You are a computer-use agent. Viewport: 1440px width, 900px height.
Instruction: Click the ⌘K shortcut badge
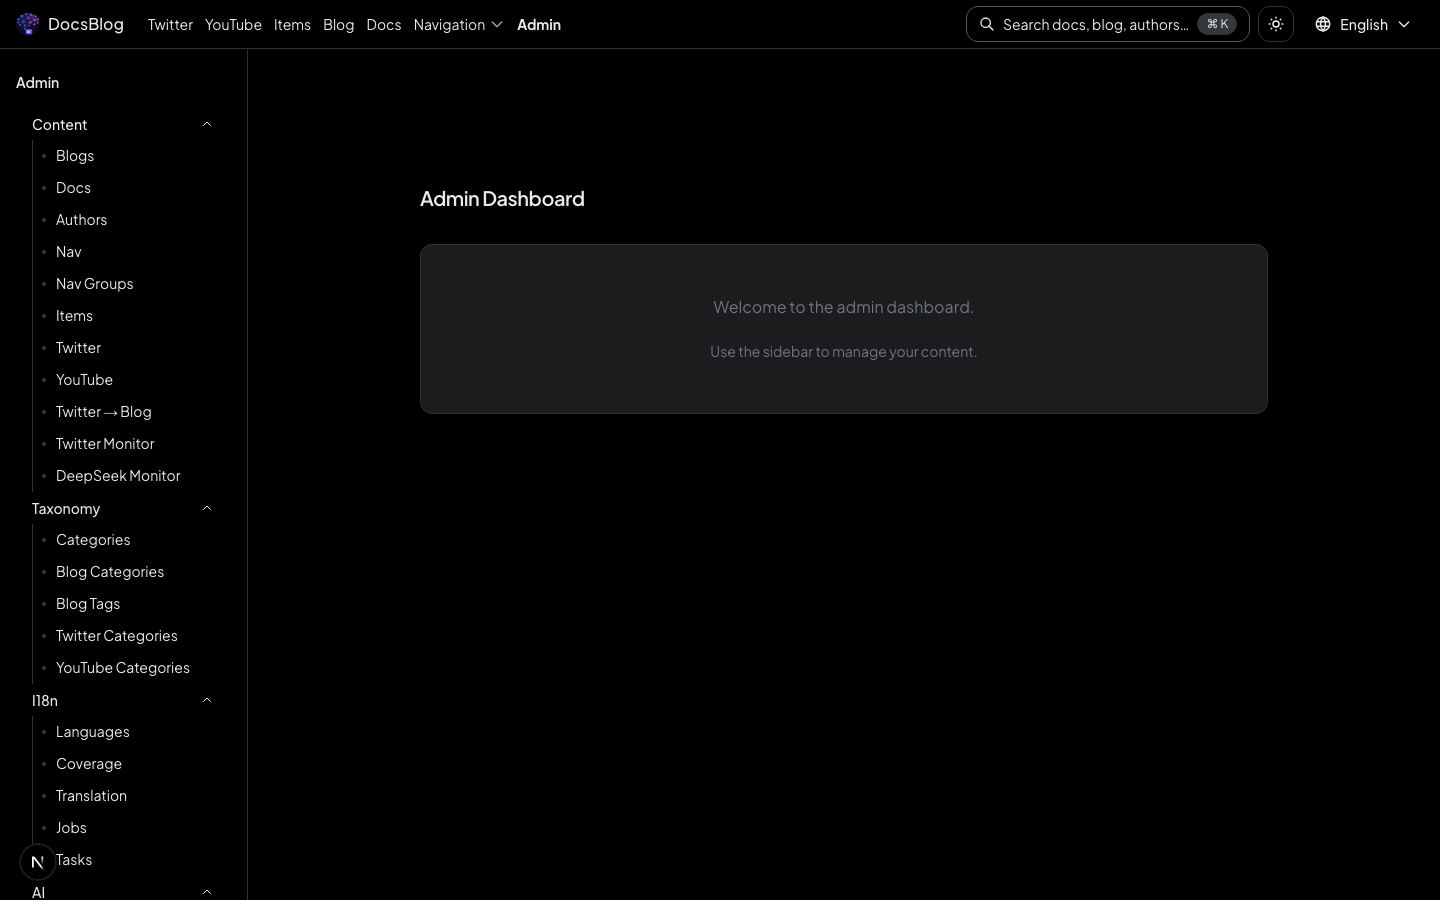pyautogui.click(x=1217, y=24)
